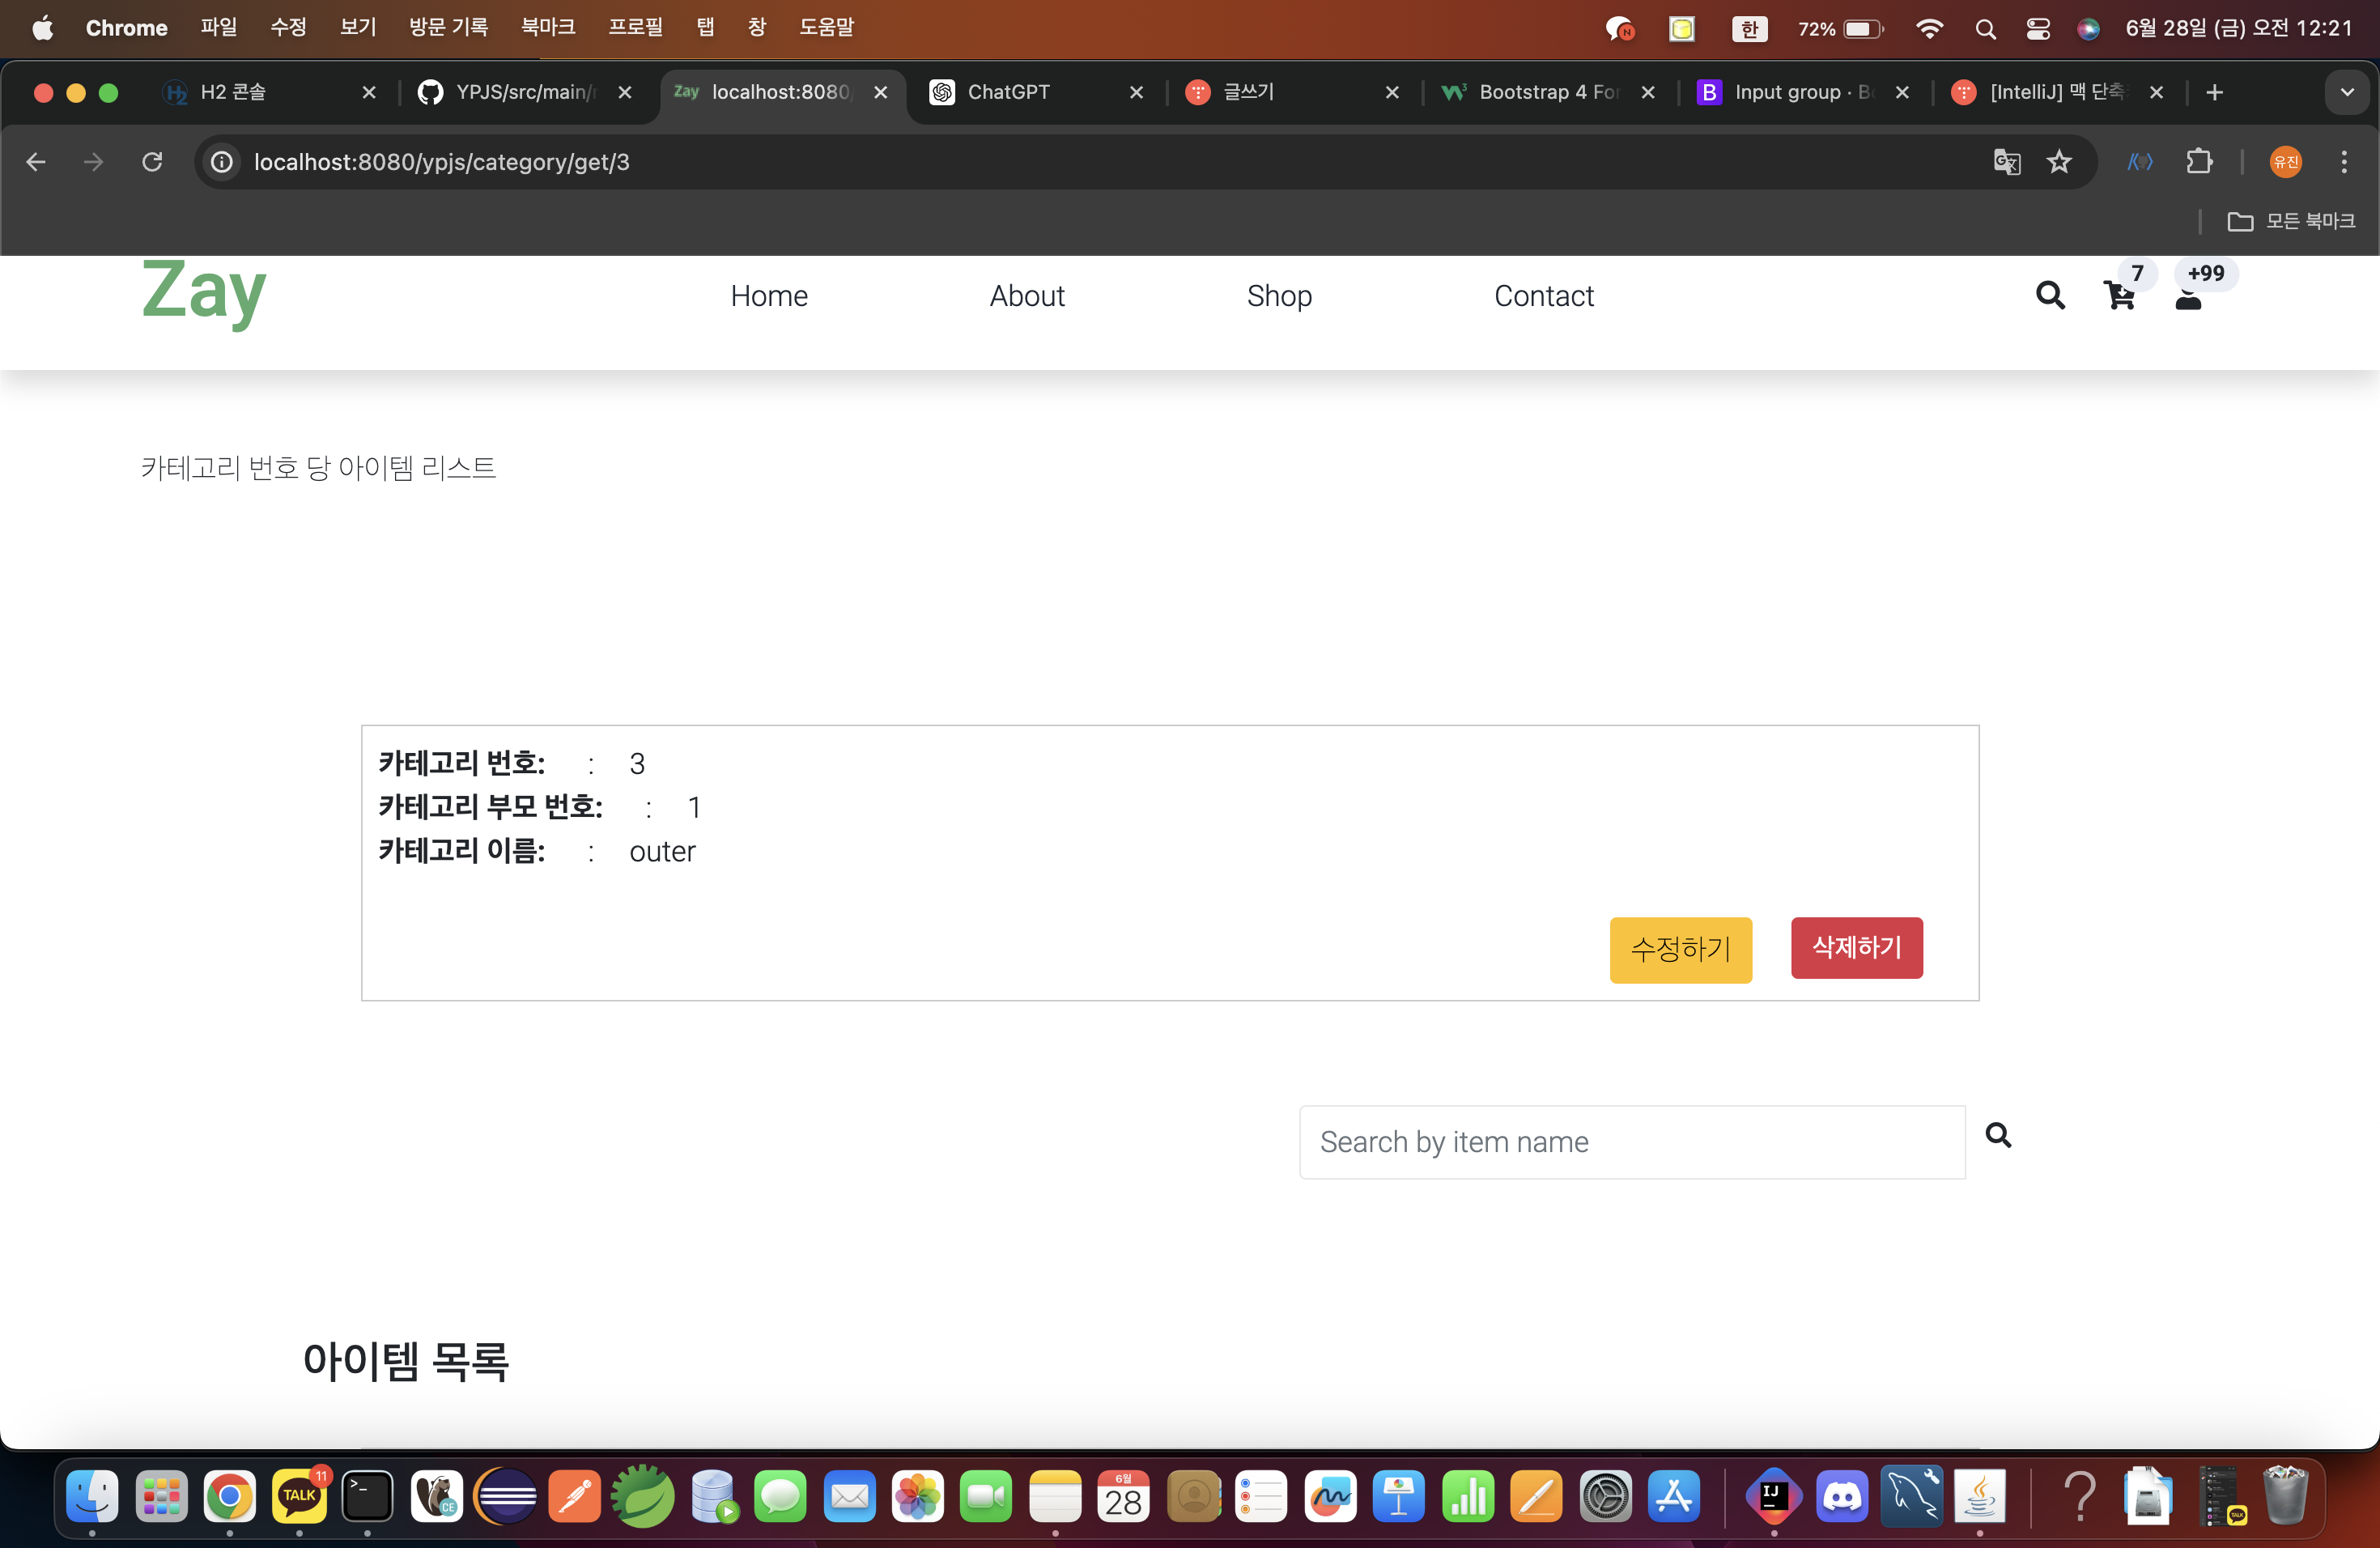The width and height of the screenshot is (2380, 1548).
Task: Click the Wi-Fi status icon
Action: click(x=1929, y=29)
